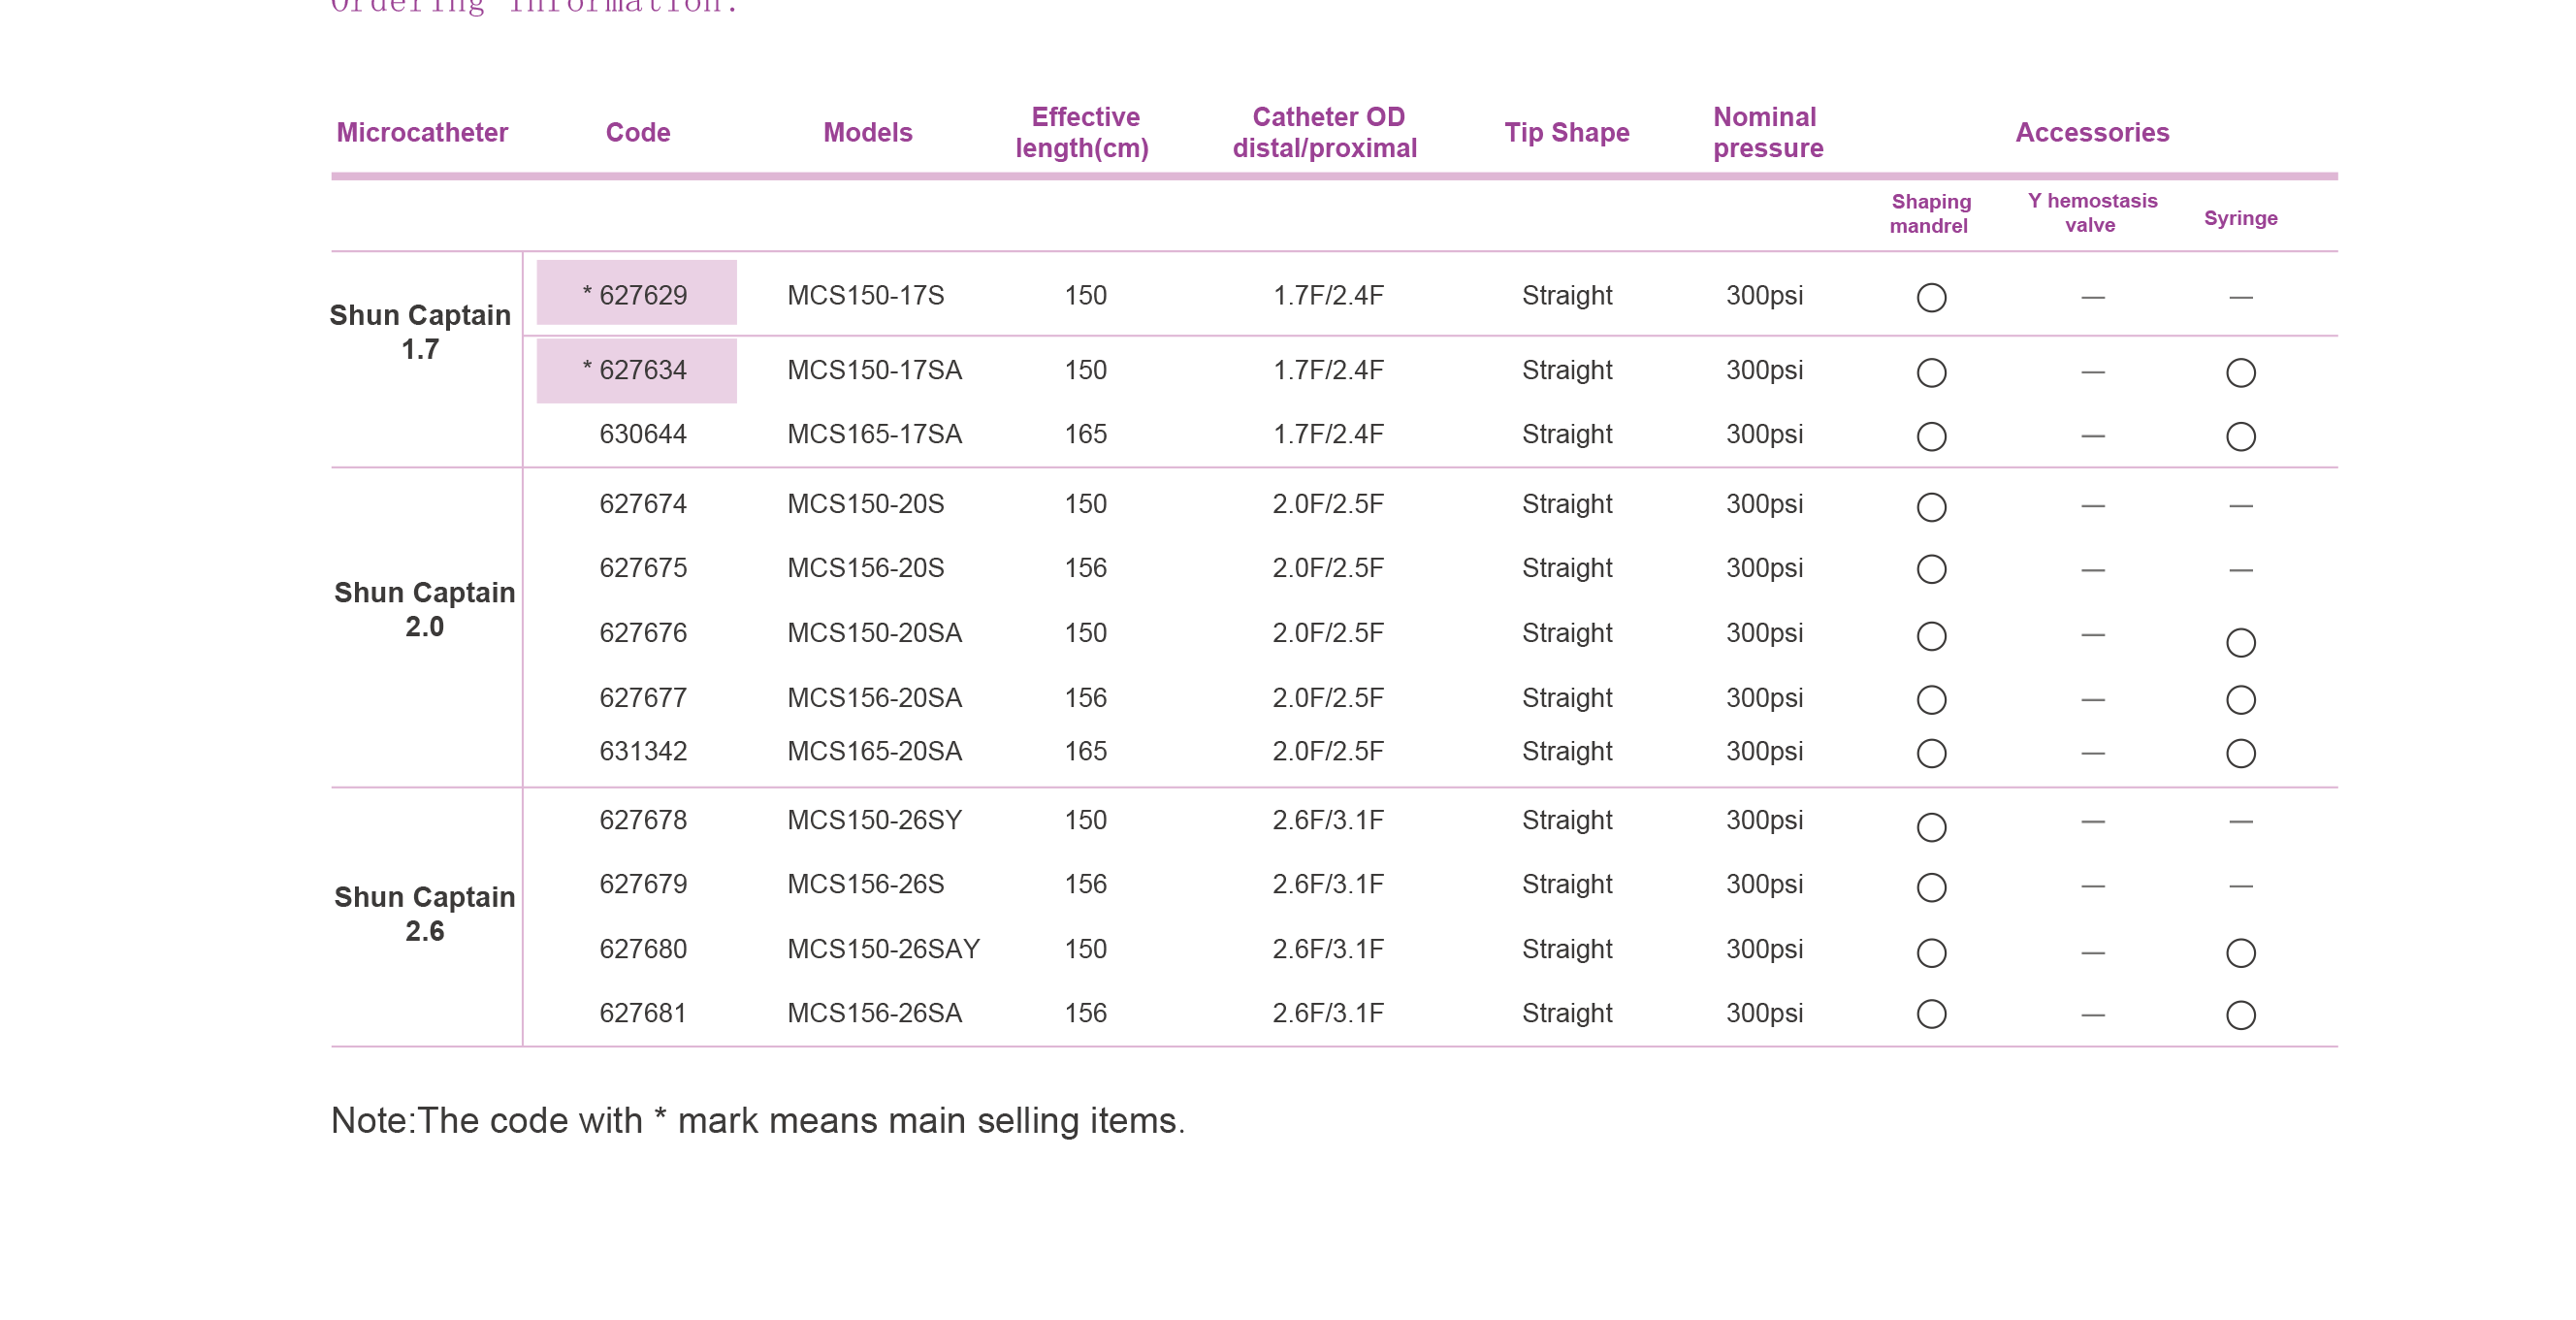Click model MCS150-17S
The width and height of the screenshot is (2576, 1320).
tap(865, 296)
